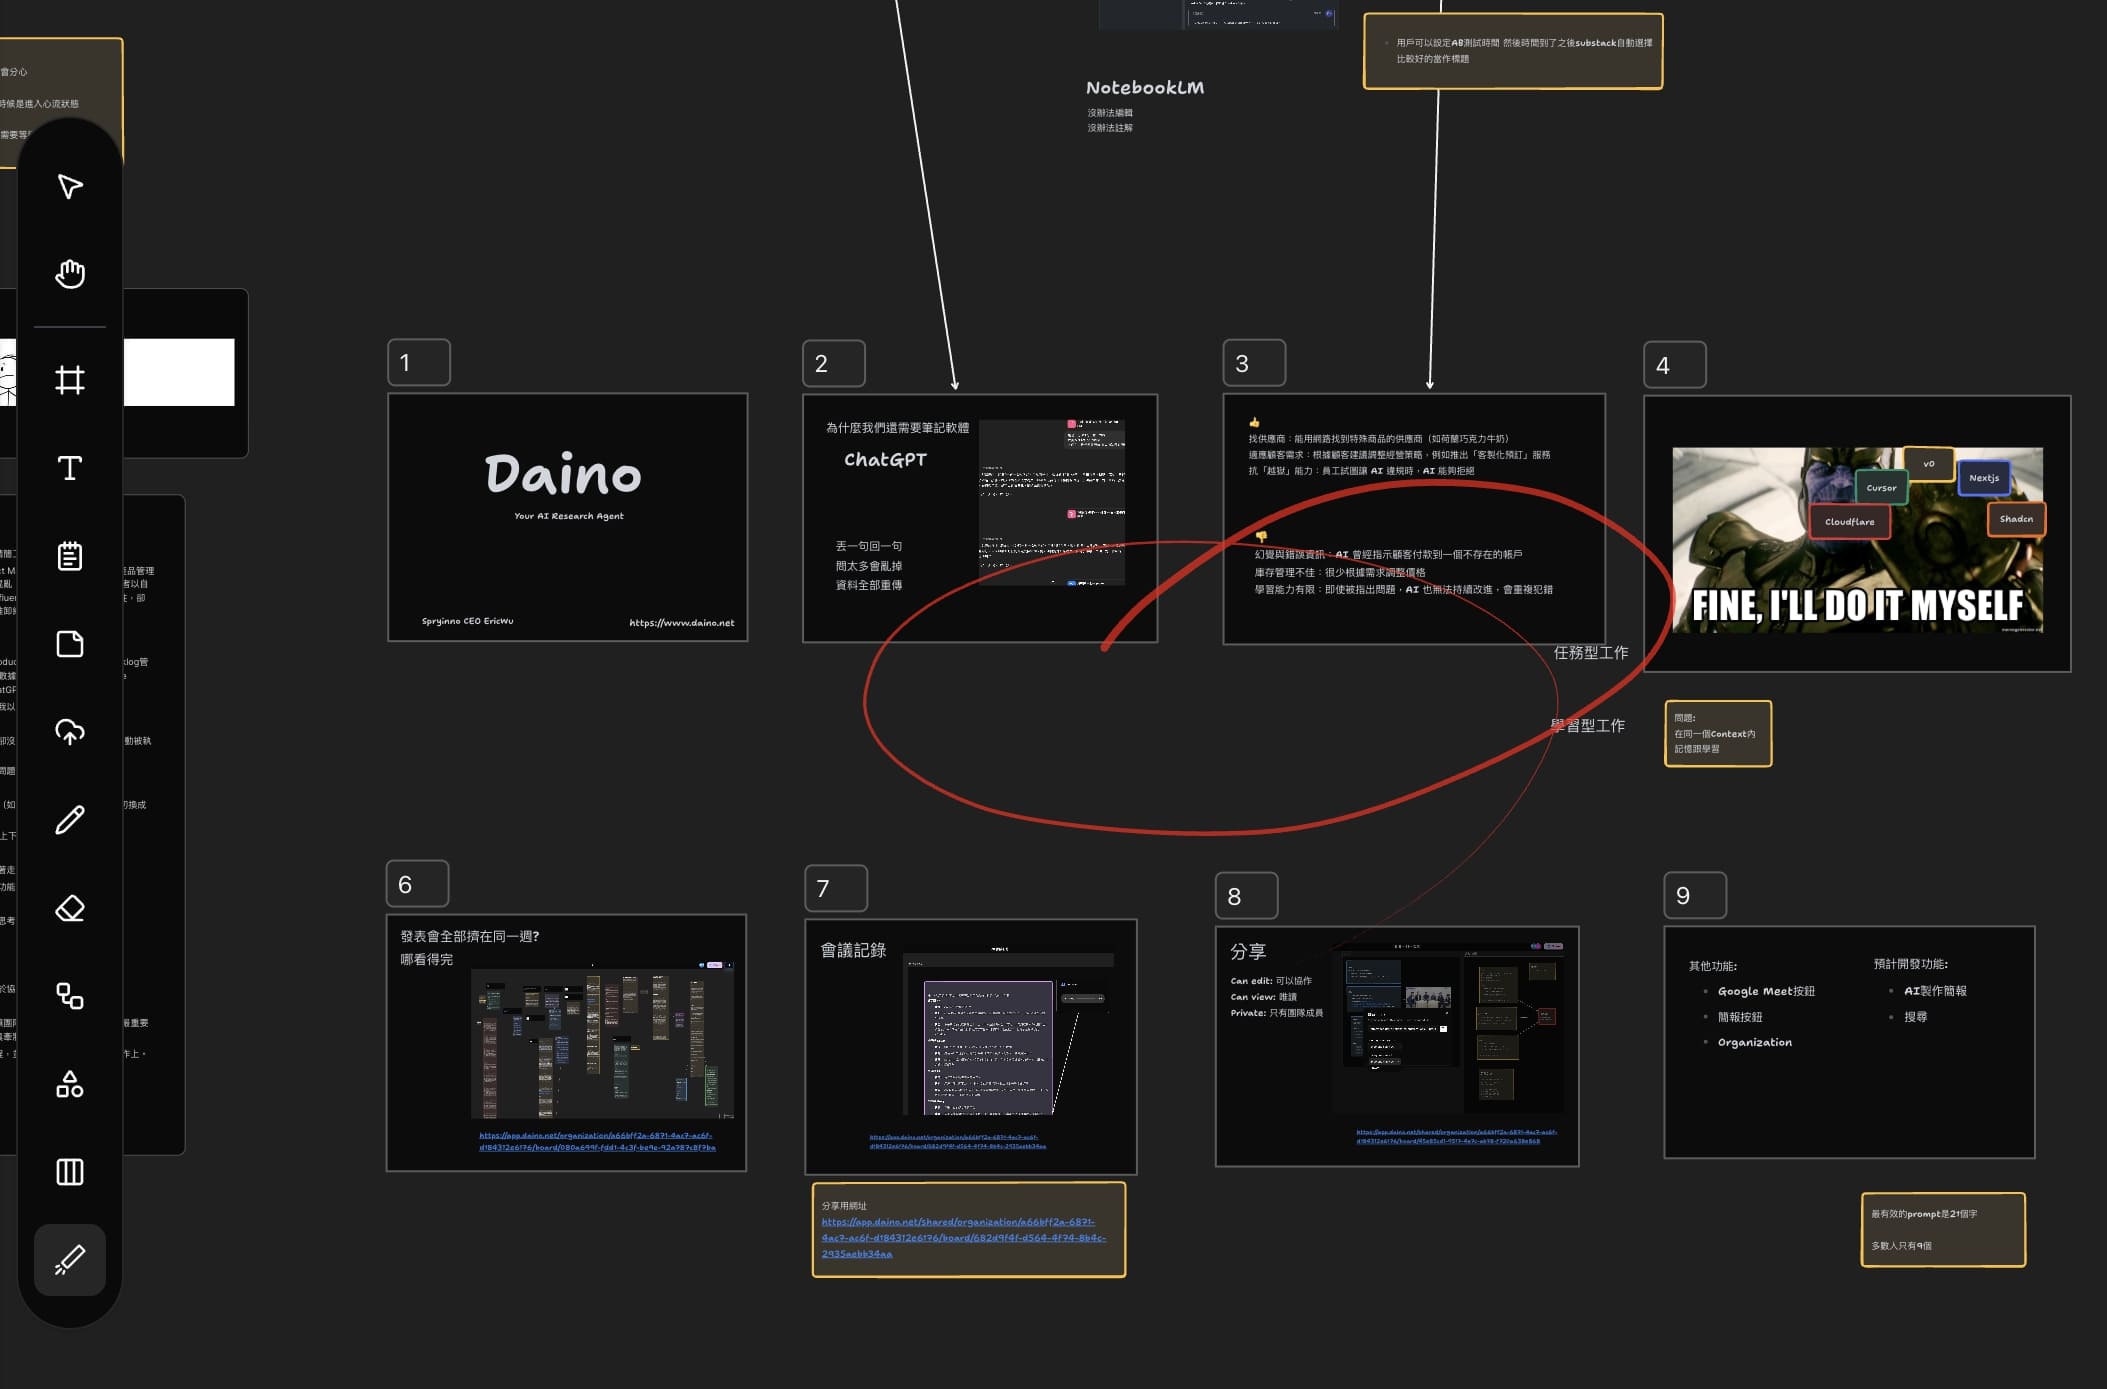Open the cloud upload tool
The width and height of the screenshot is (2107, 1389).
tap(70, 732)
